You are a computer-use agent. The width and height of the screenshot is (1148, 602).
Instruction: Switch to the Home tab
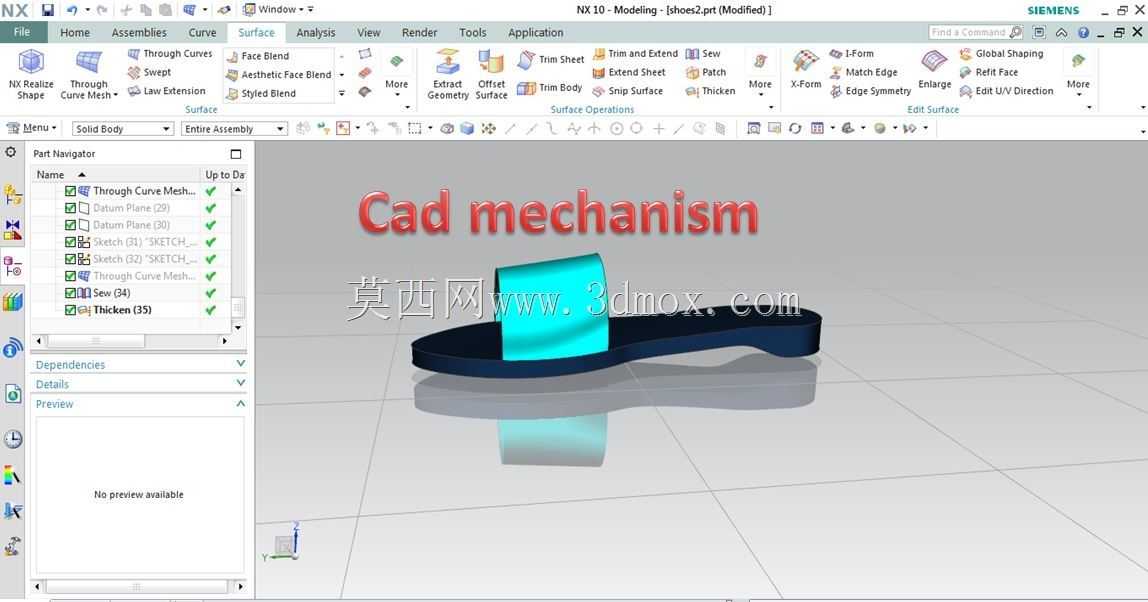click(75, 33)
